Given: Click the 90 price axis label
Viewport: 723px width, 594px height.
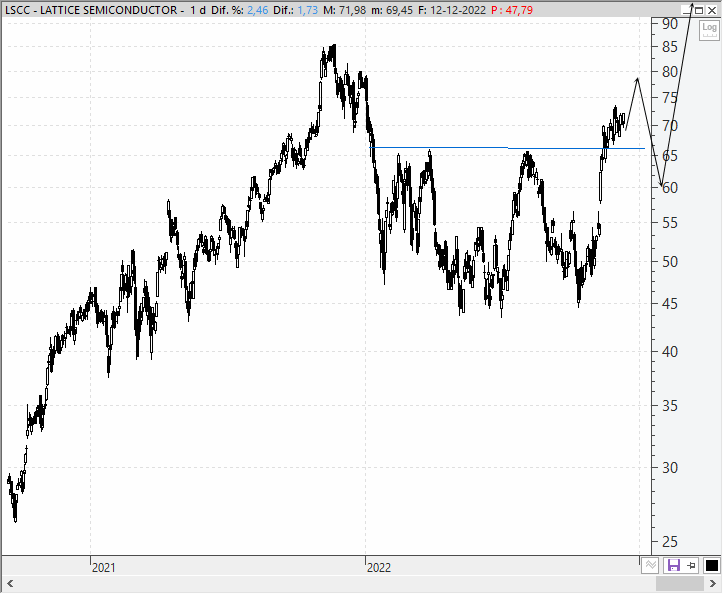Looking at the screenshot, I should pyautogui.click(x=670, y=24).
